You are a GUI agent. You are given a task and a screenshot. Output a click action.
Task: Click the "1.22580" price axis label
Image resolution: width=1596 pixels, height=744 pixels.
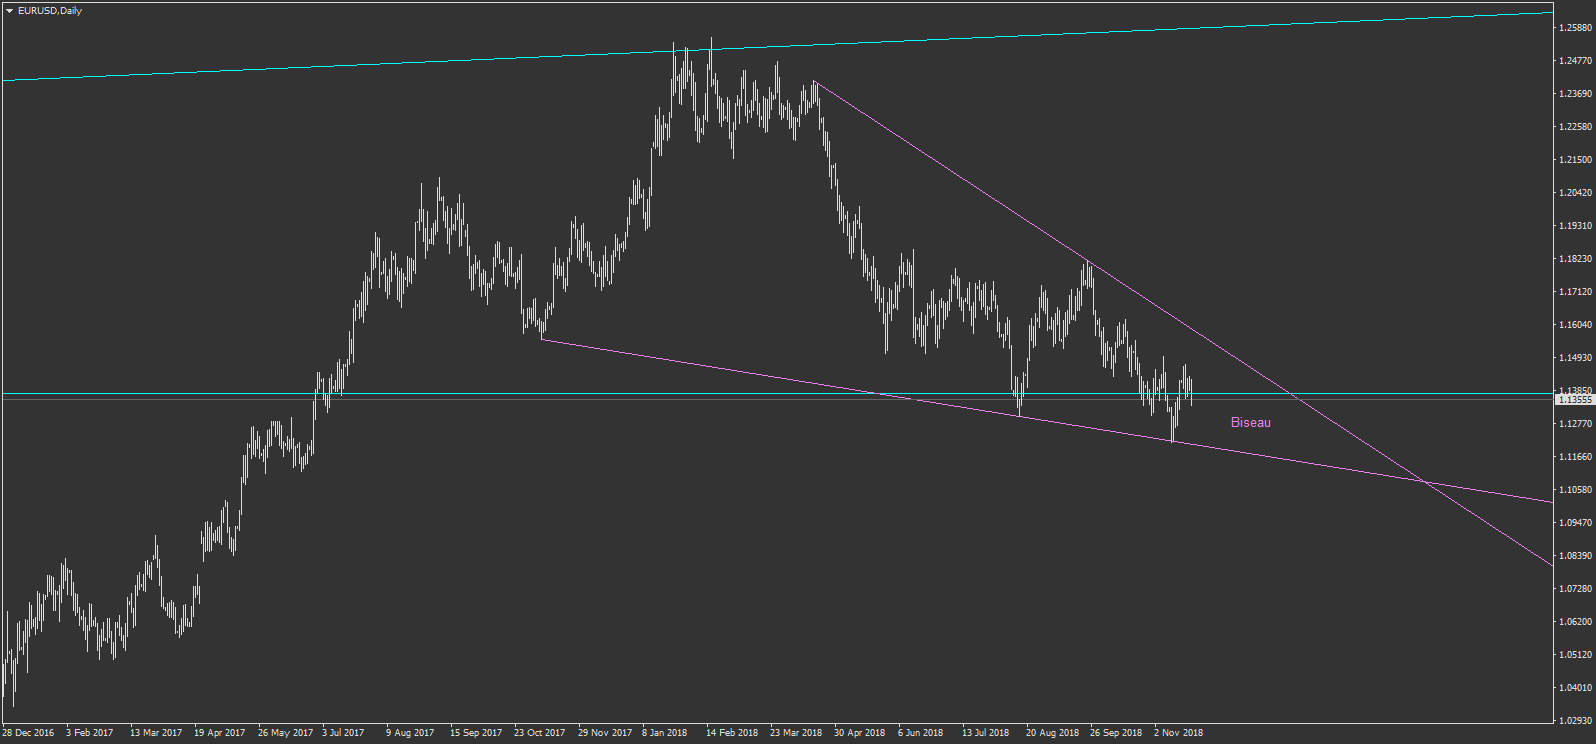click(x=1575, y=127)
